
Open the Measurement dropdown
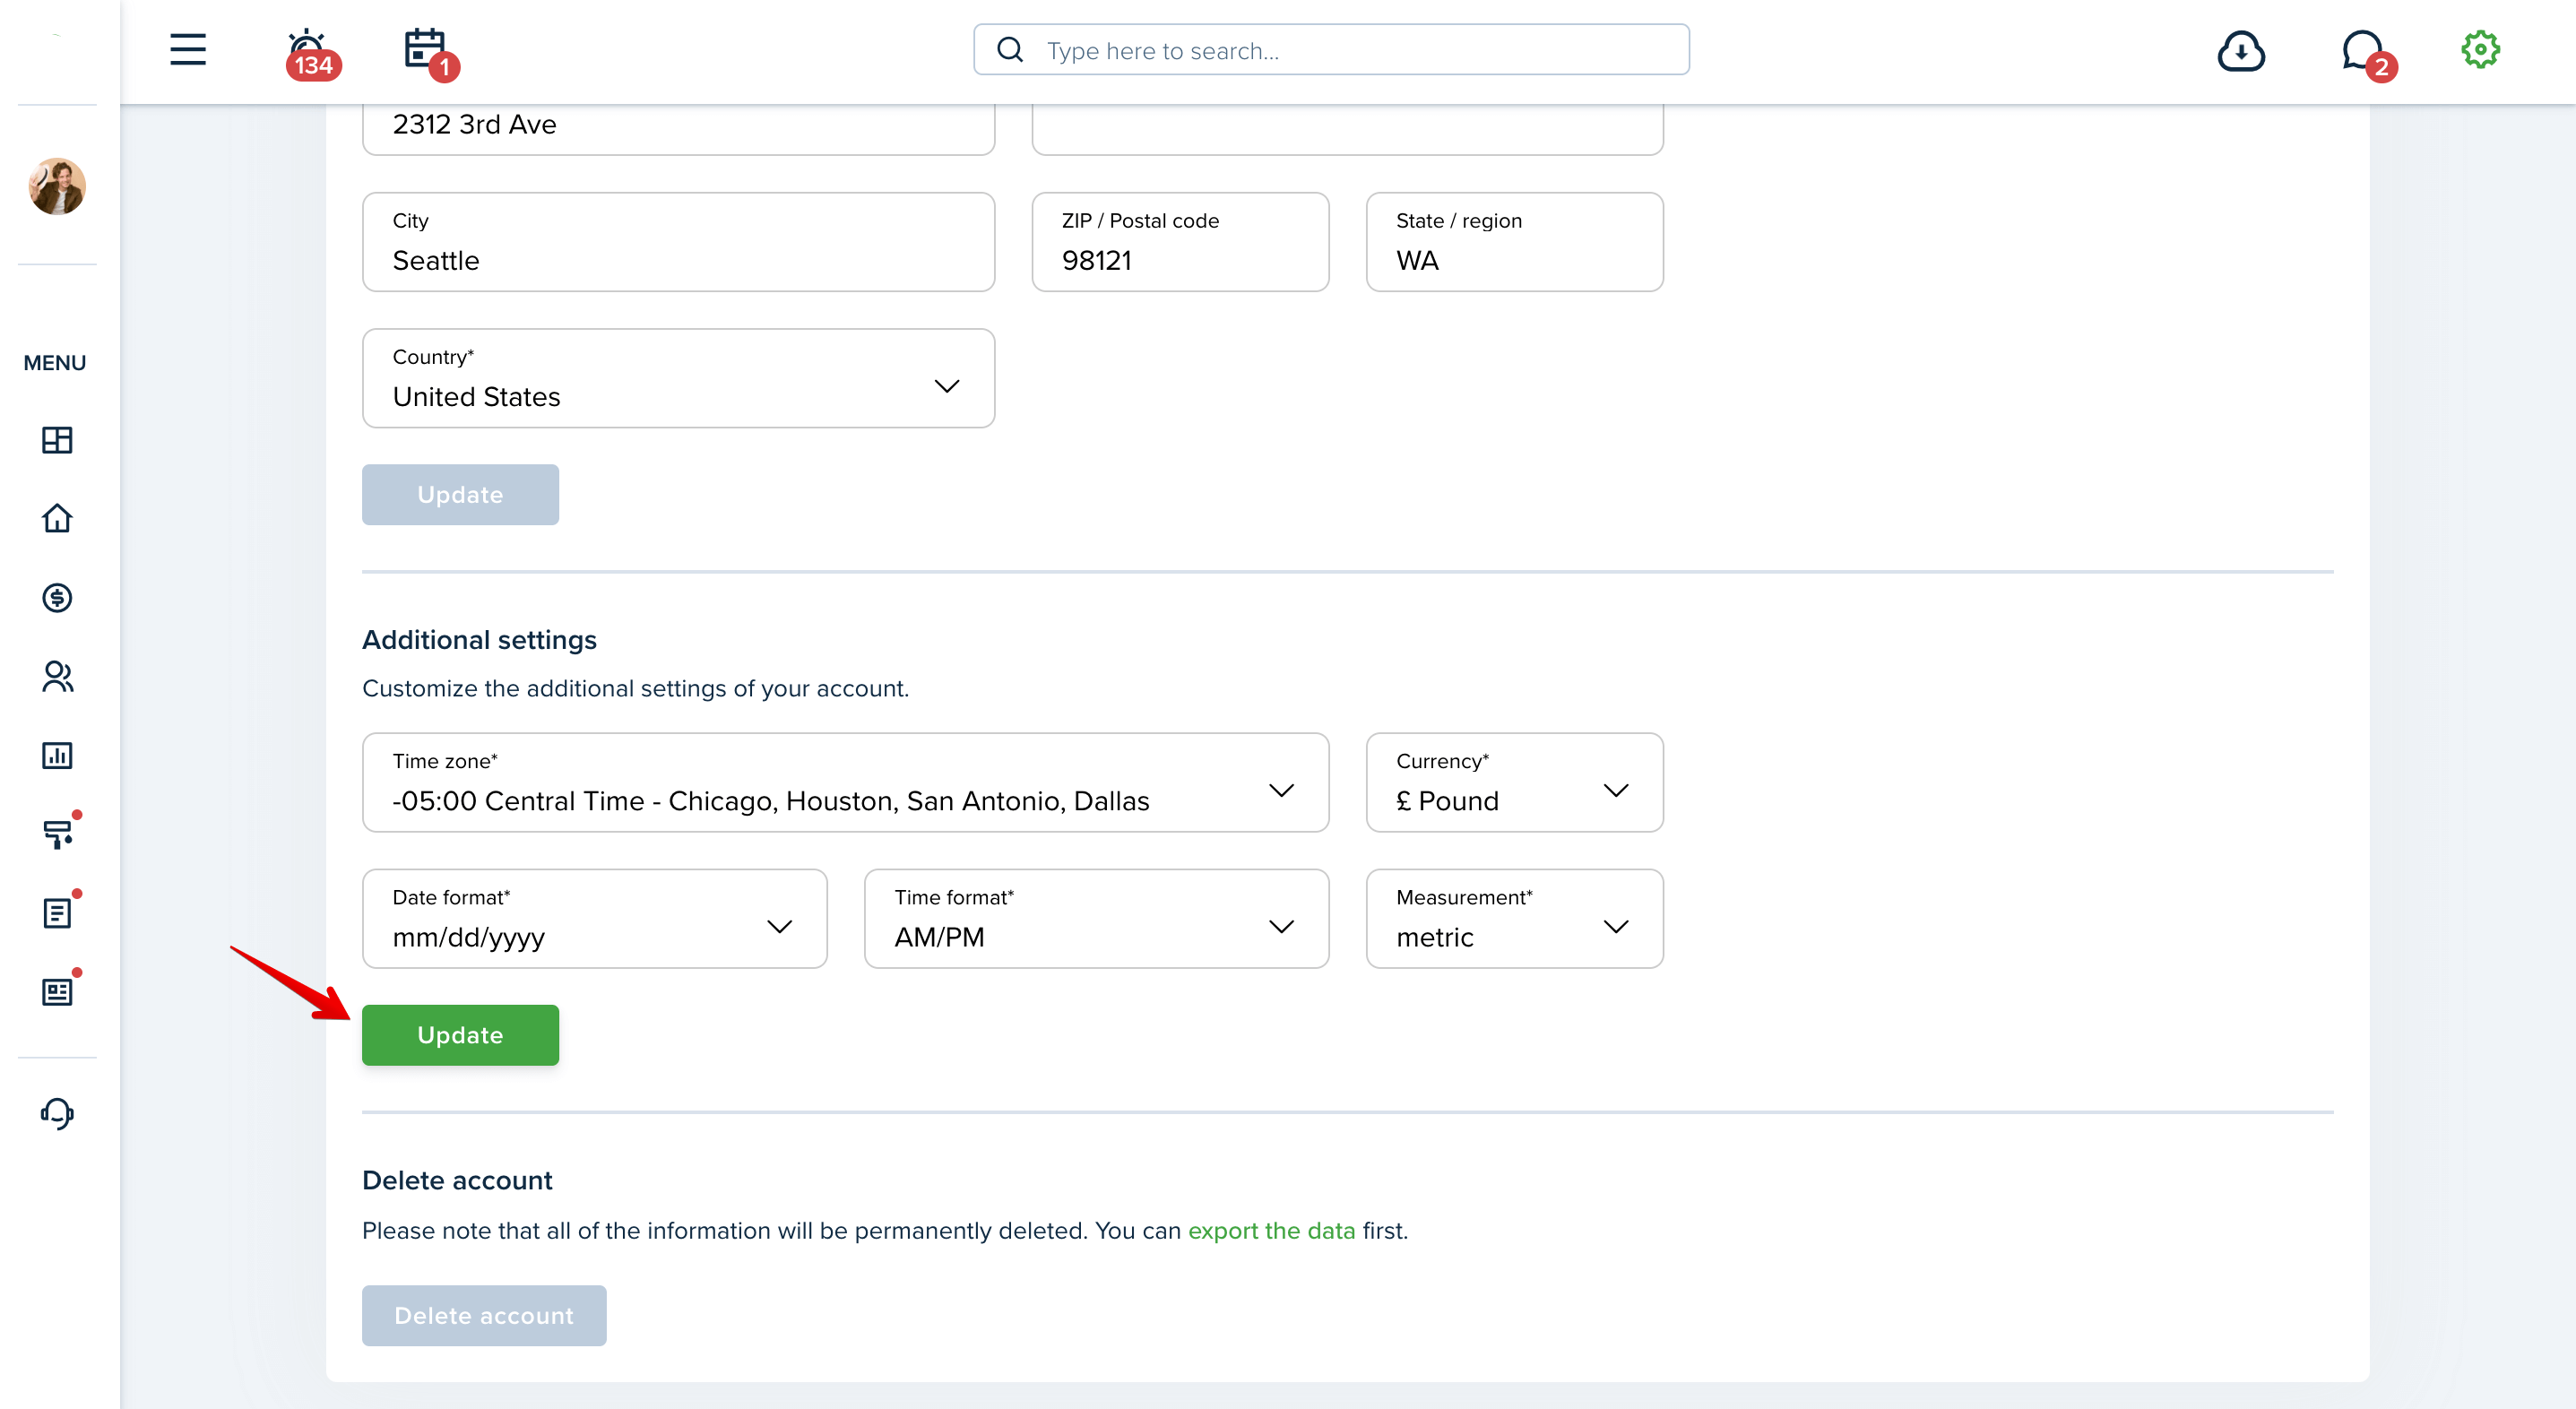click(1514, 918)
